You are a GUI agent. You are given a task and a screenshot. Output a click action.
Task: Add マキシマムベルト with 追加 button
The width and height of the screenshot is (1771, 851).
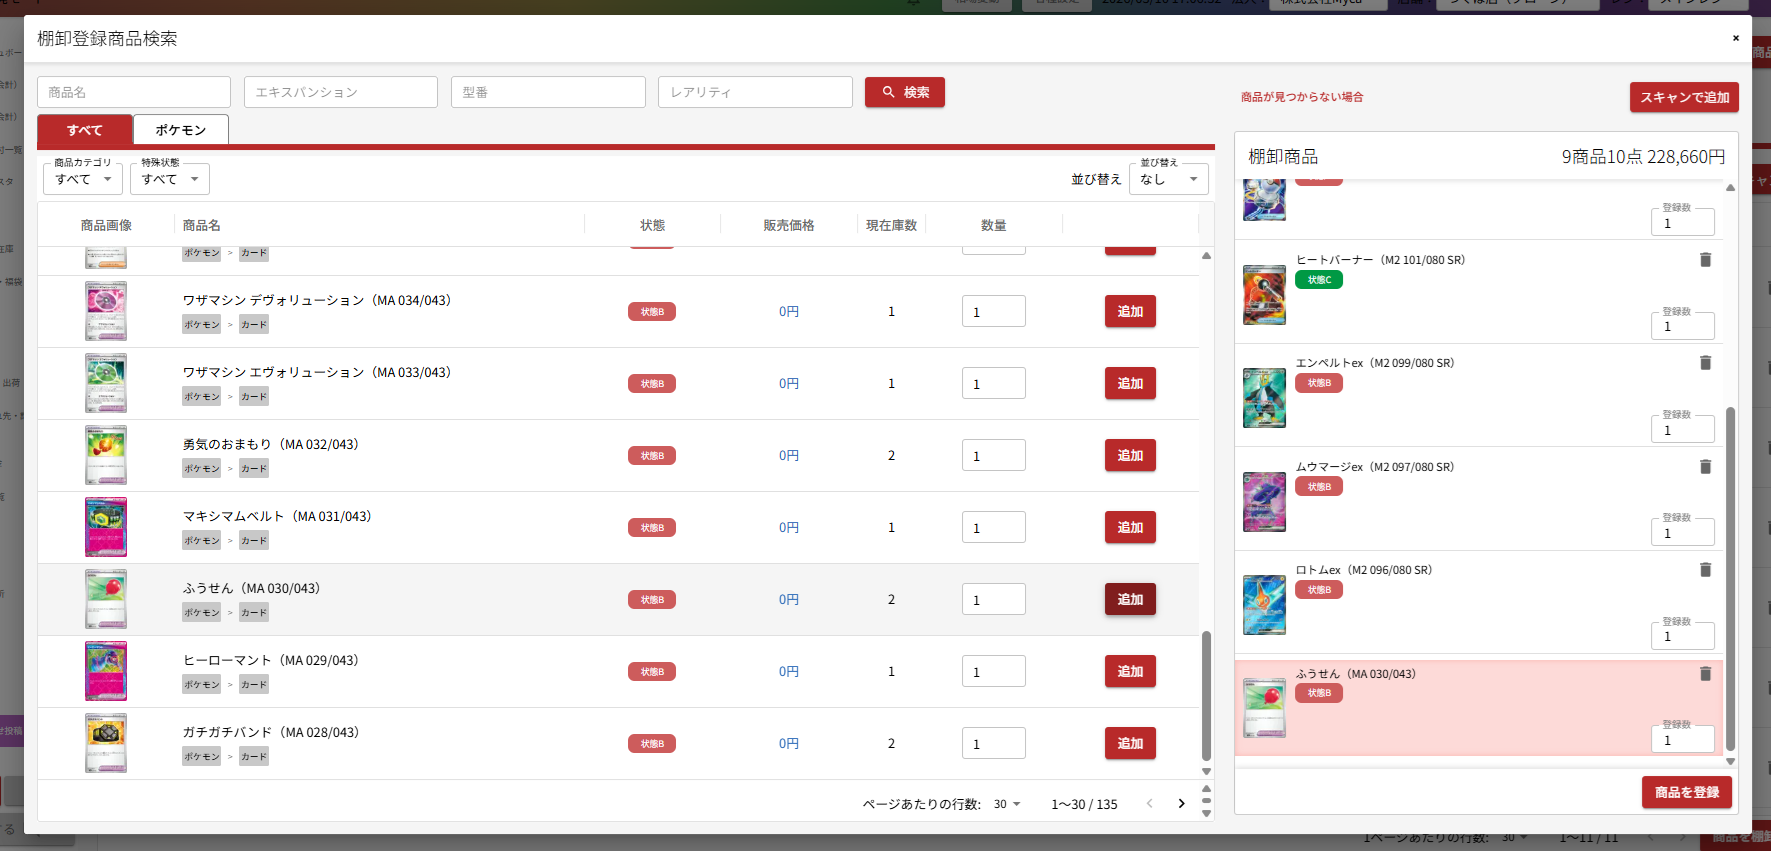coord(1130,527)
